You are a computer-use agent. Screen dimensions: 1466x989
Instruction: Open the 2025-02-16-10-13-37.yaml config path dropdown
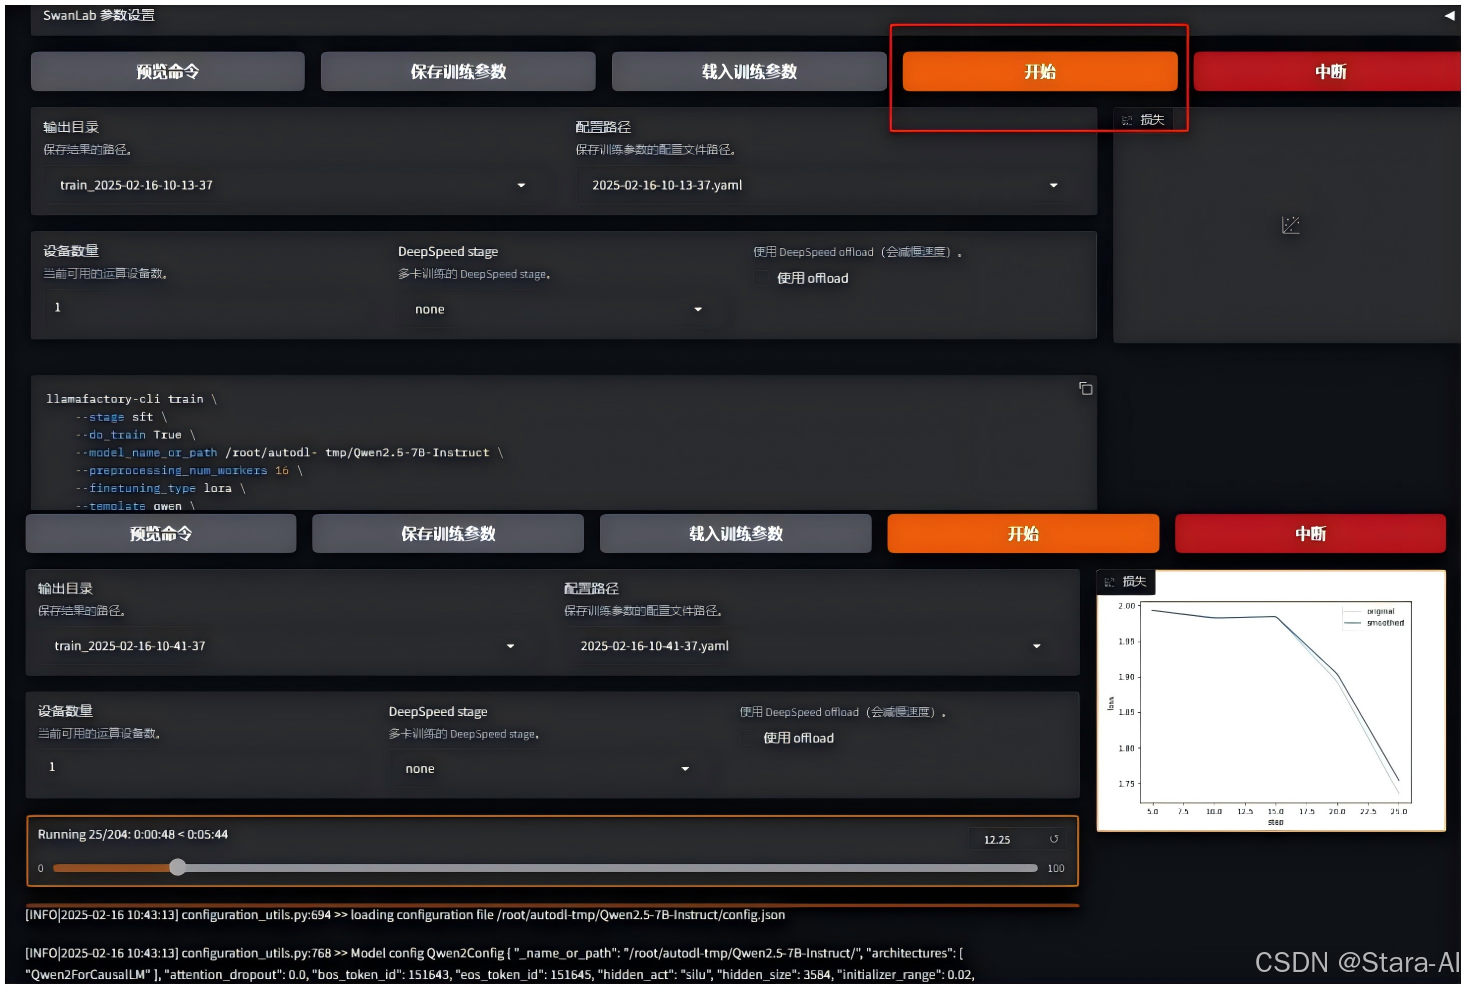(x=824, y=185)
